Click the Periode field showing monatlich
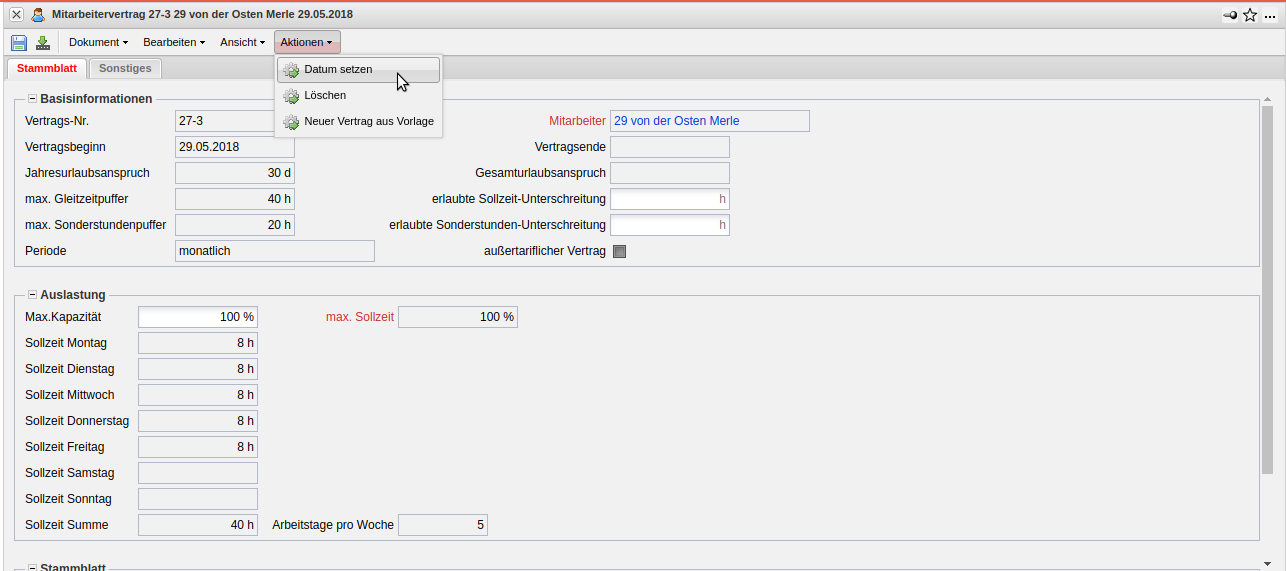This screenshot has height=571, width=1286. [275, 251]
